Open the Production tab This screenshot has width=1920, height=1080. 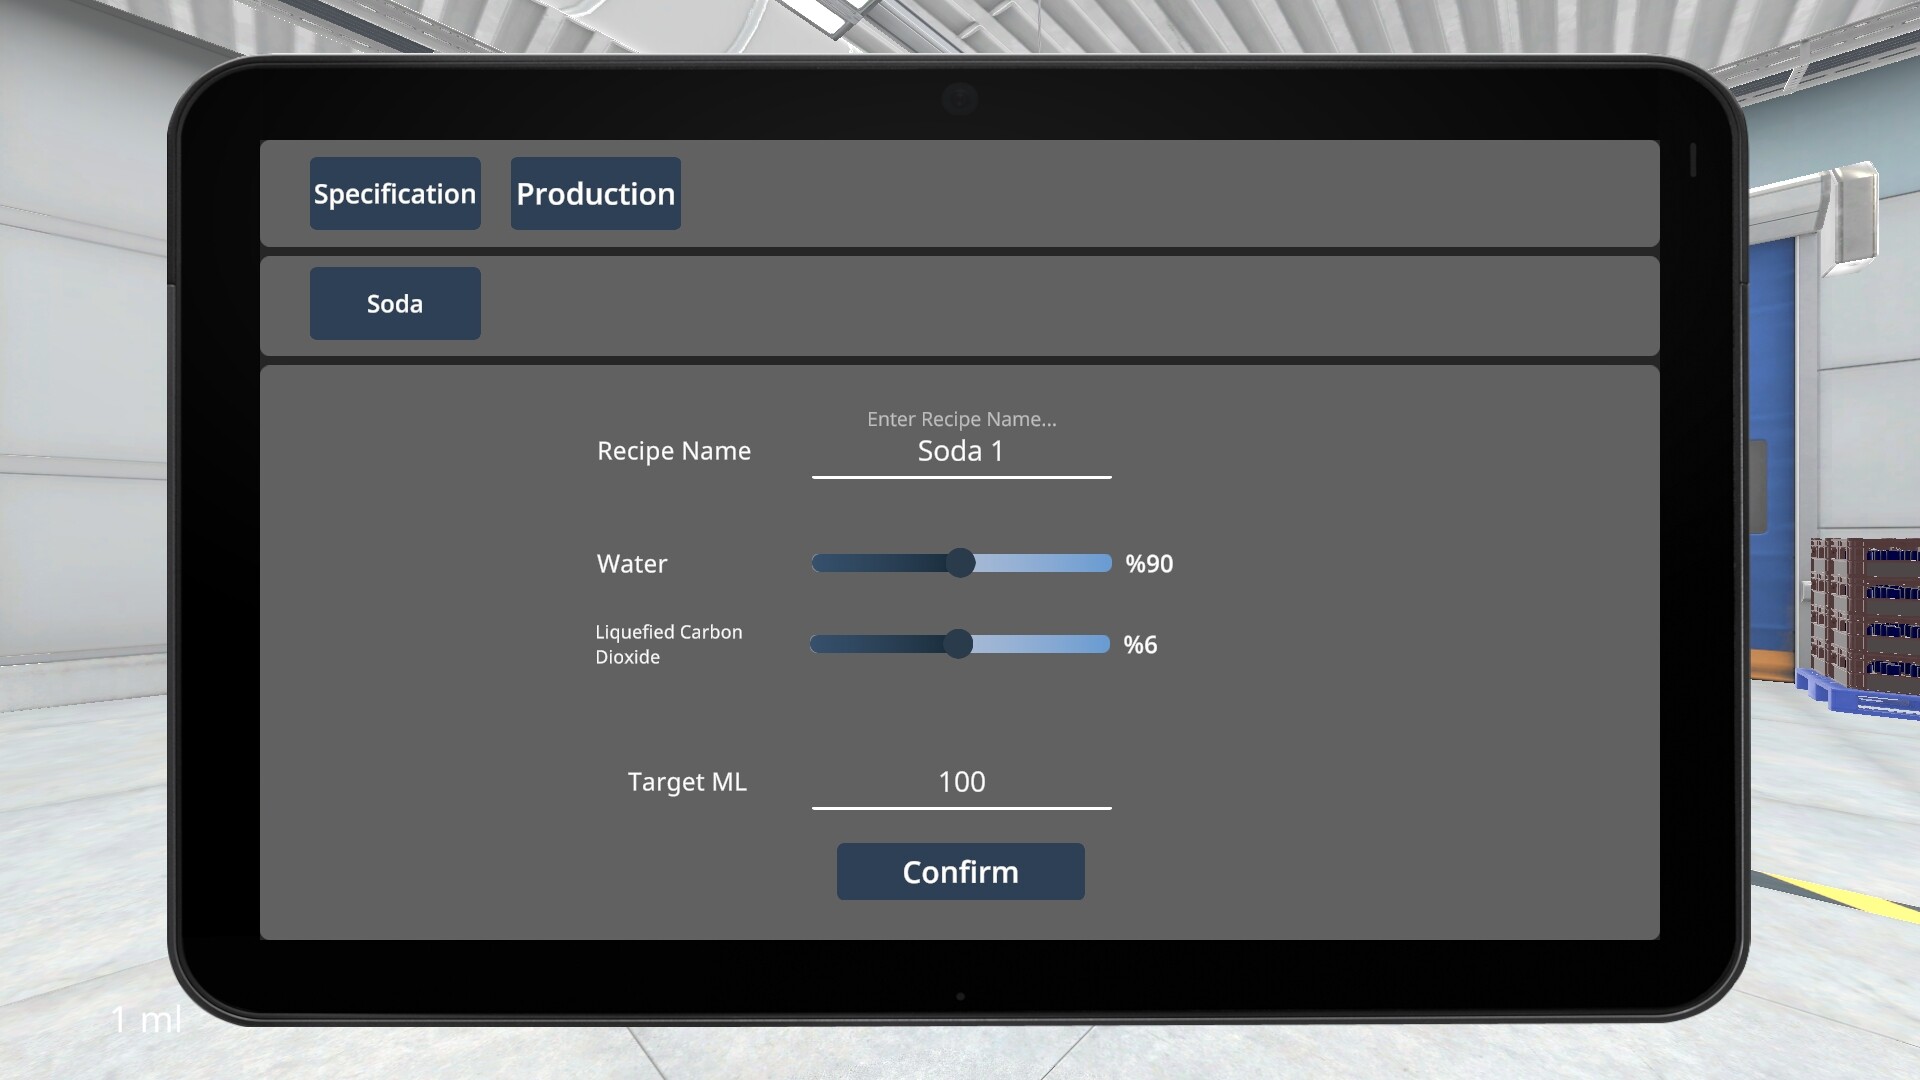click(x=595, y=193)
